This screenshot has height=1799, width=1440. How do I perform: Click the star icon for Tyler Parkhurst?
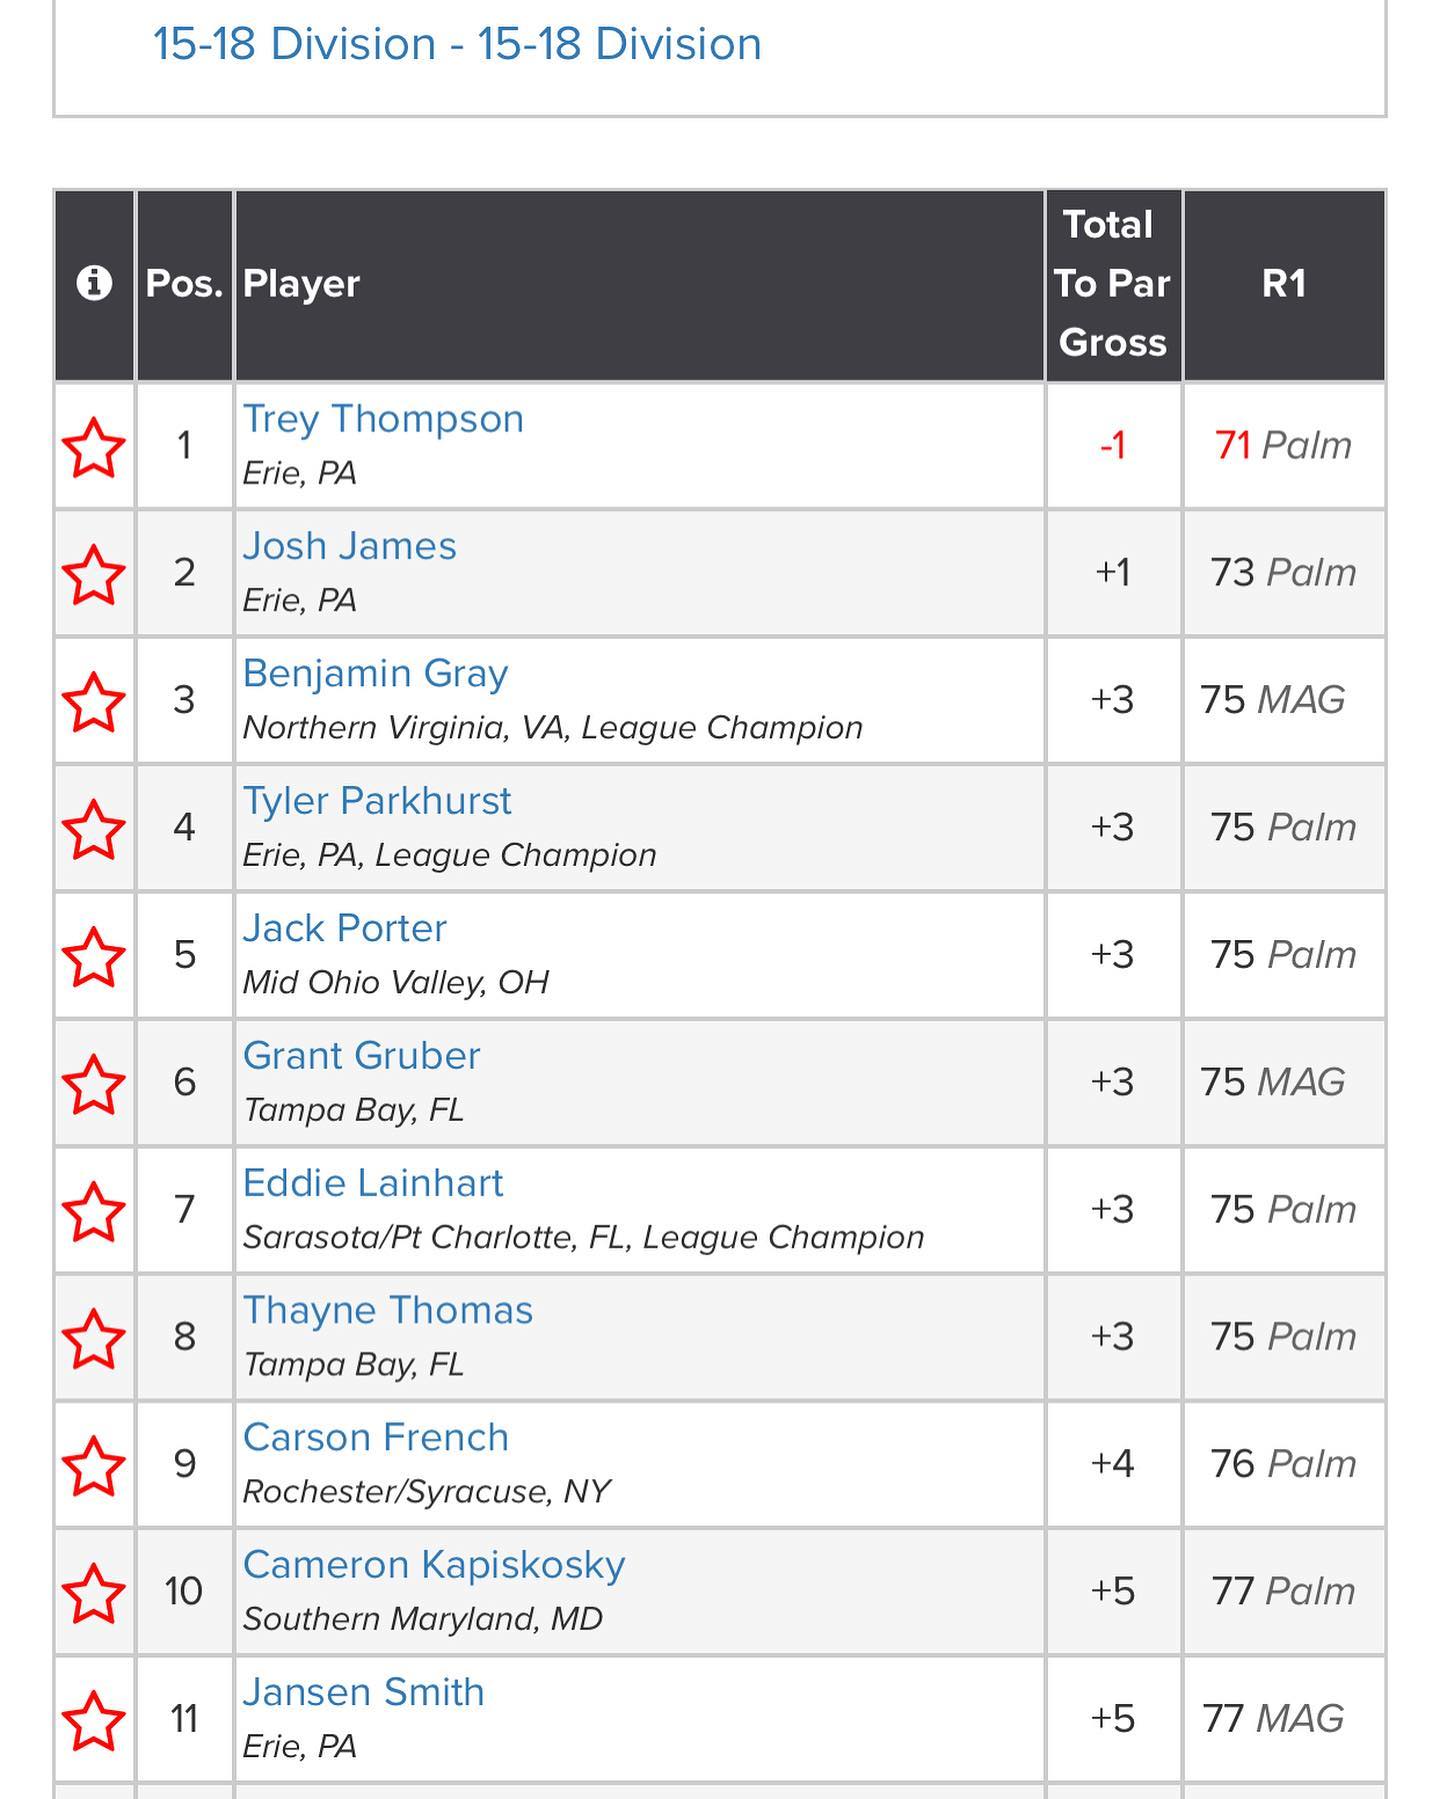94,828
